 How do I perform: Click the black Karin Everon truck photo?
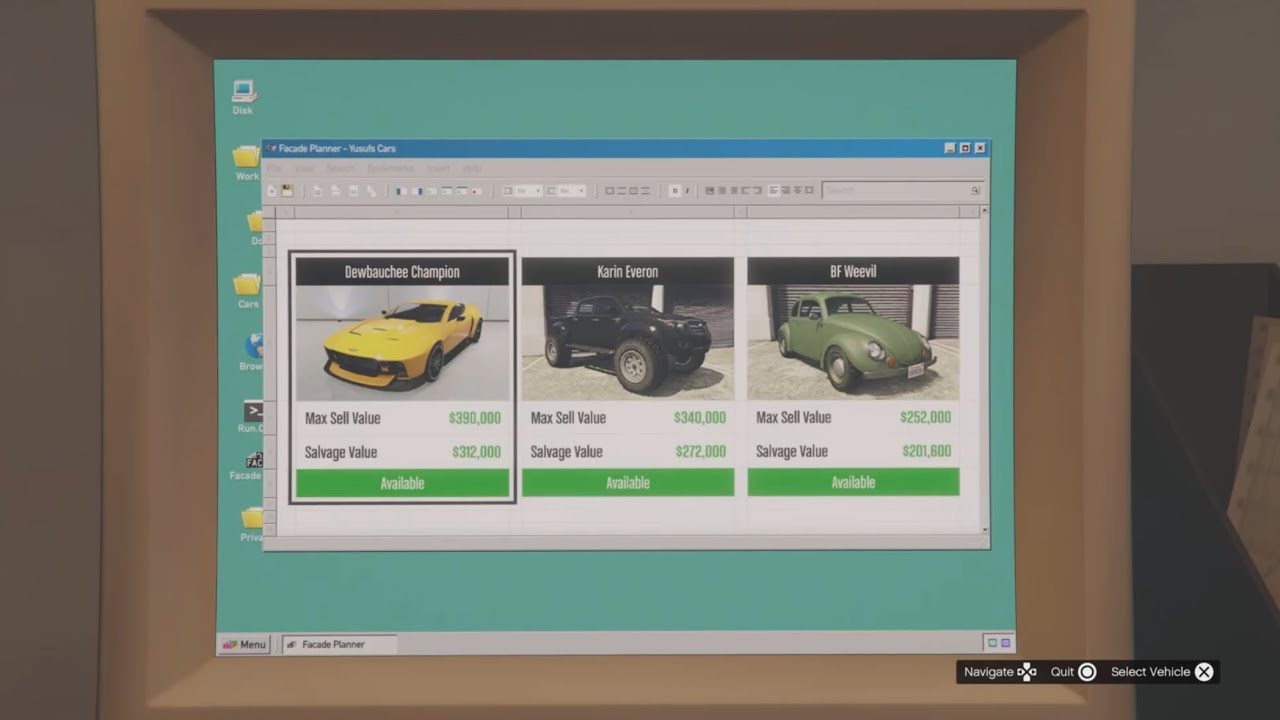pyautogui.click(x=628, y=342)
